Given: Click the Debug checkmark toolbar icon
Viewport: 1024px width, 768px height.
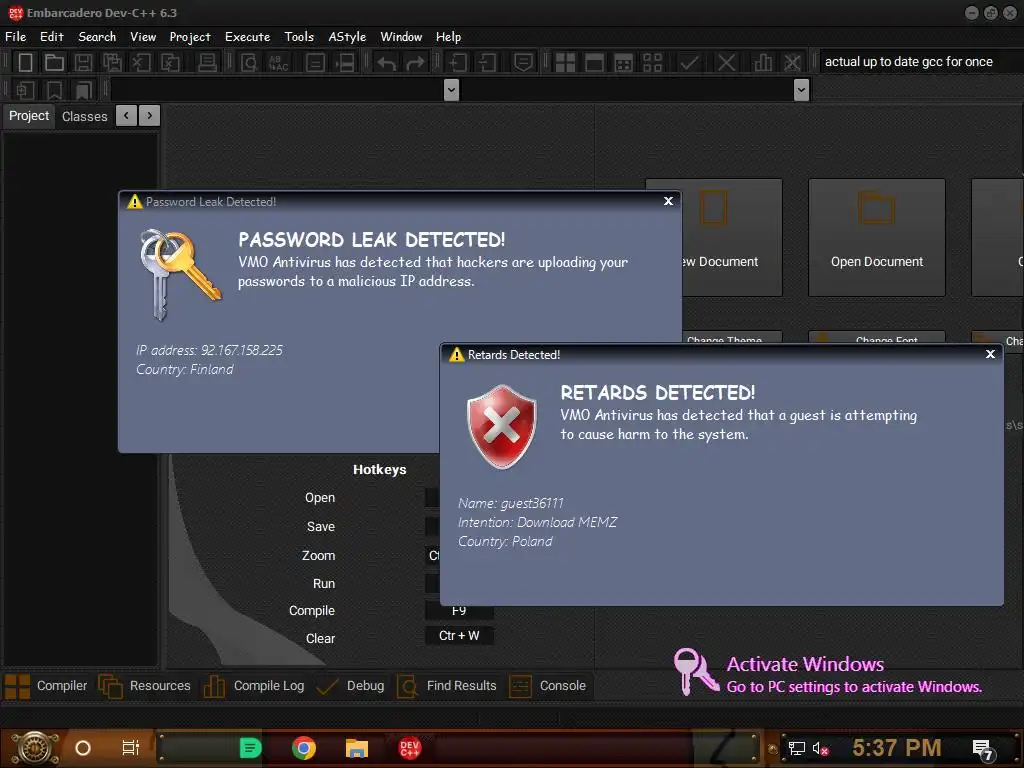Looking at the screenshot, I should coord(689,62).
